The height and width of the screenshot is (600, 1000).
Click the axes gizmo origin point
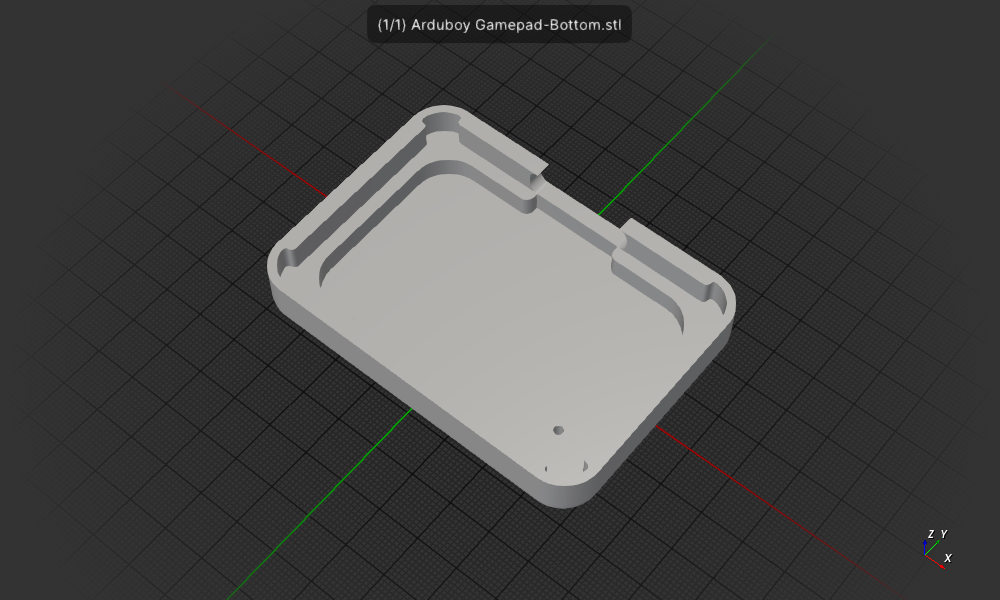tap(925, 555)
